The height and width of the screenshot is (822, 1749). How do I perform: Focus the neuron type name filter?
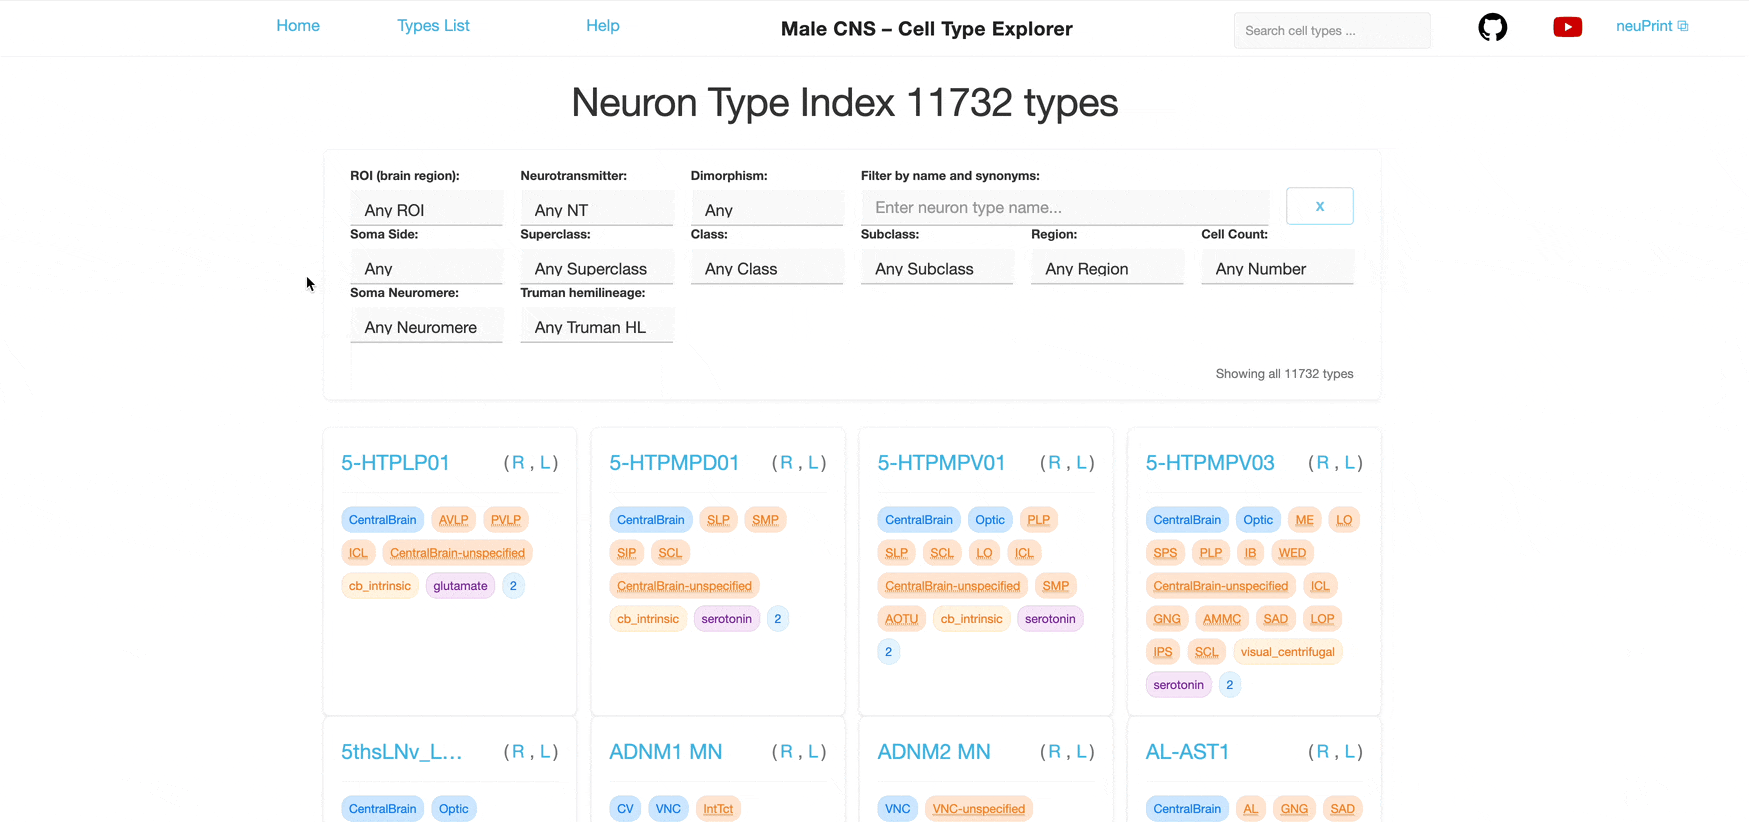click(1064, 207)
